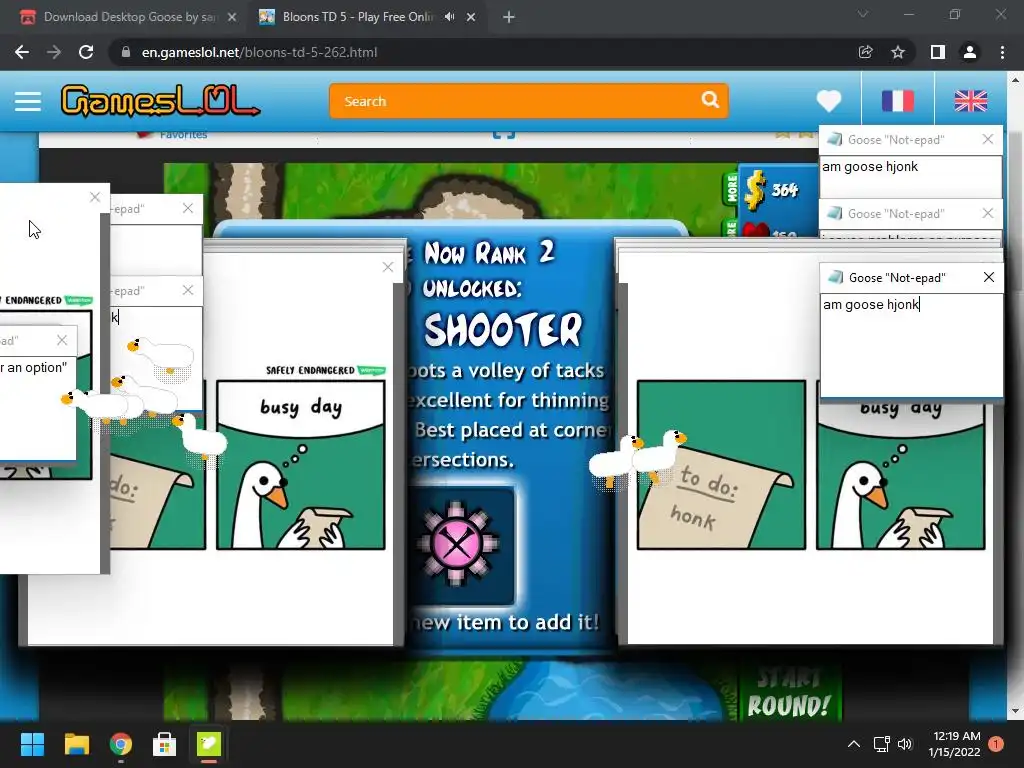This screenshot has height=768, width=1024.
Task: Click the page scrollbar down arrow
Action: [x=1015, y=711]
